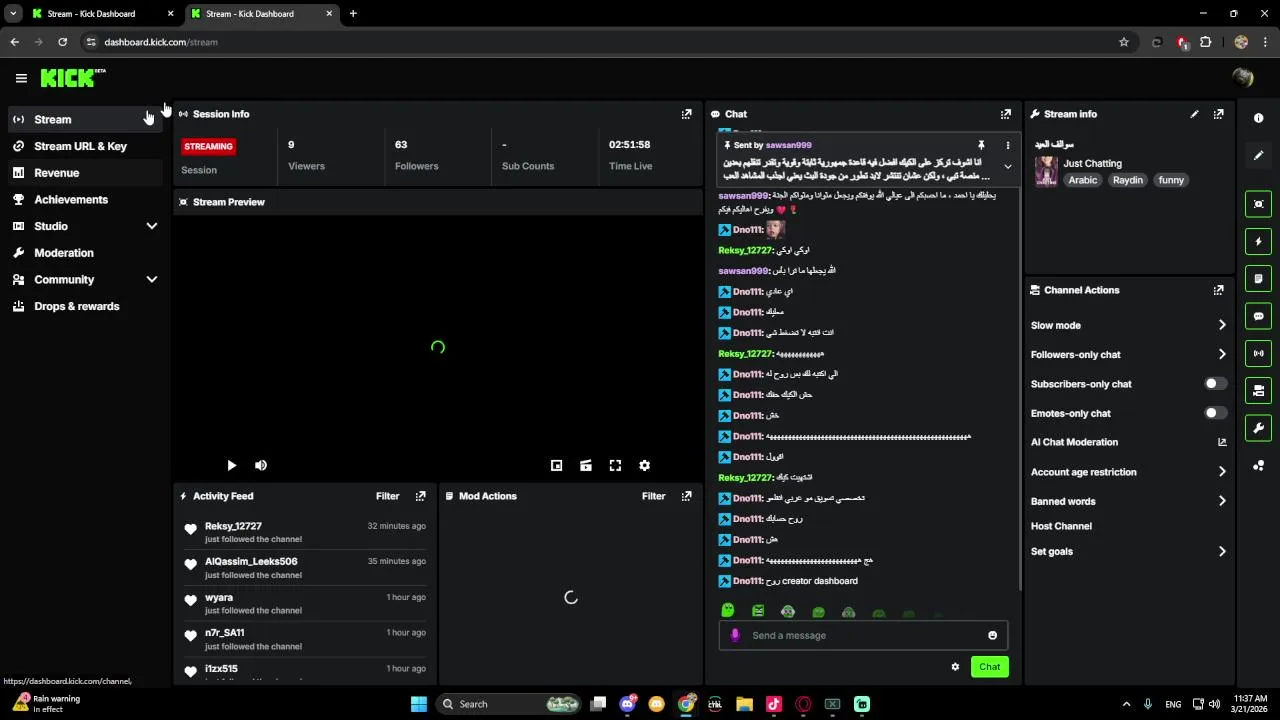Play the stream preview
Screen dimensions: 1280x720
231,465
